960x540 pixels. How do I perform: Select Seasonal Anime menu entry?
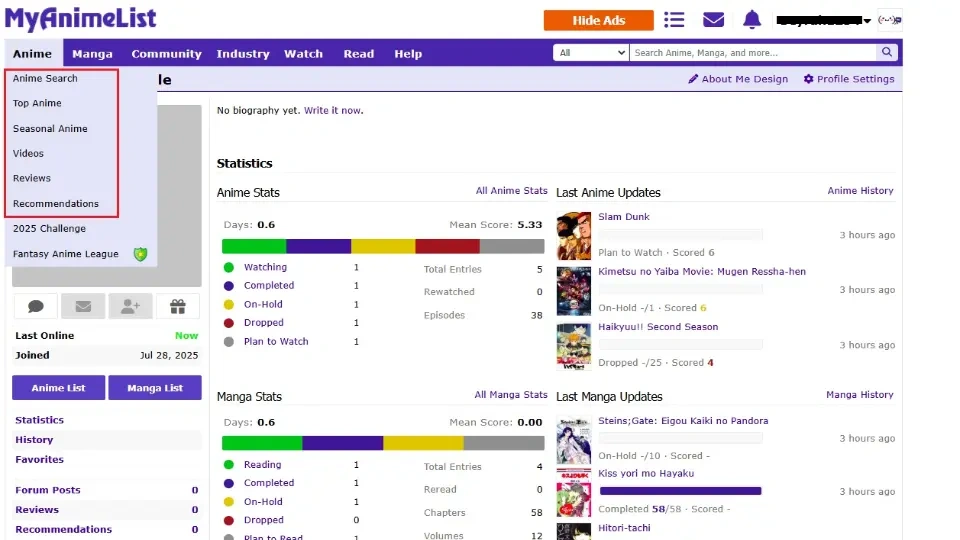pyautogui.click(x=50, y=129)
